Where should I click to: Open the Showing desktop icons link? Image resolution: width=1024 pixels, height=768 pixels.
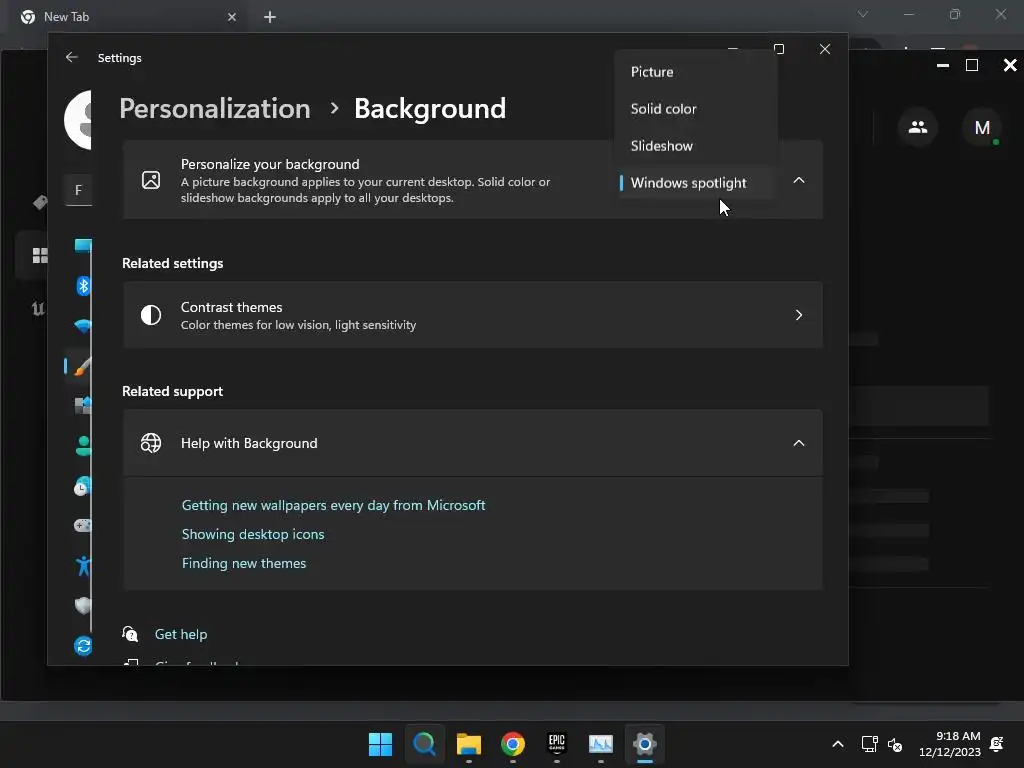click(253, 534)
